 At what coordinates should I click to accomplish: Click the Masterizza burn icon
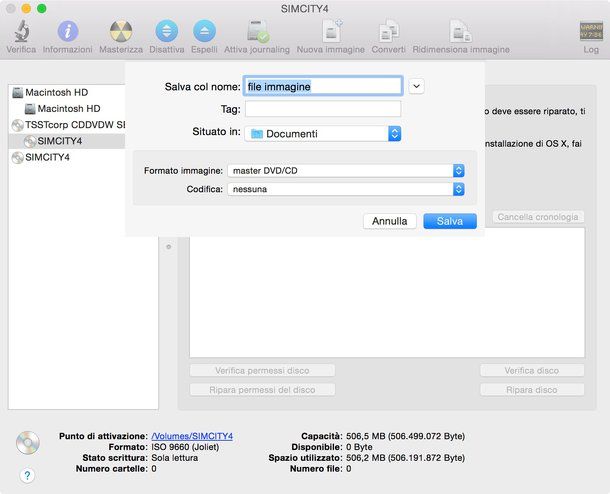pos(121,31)
